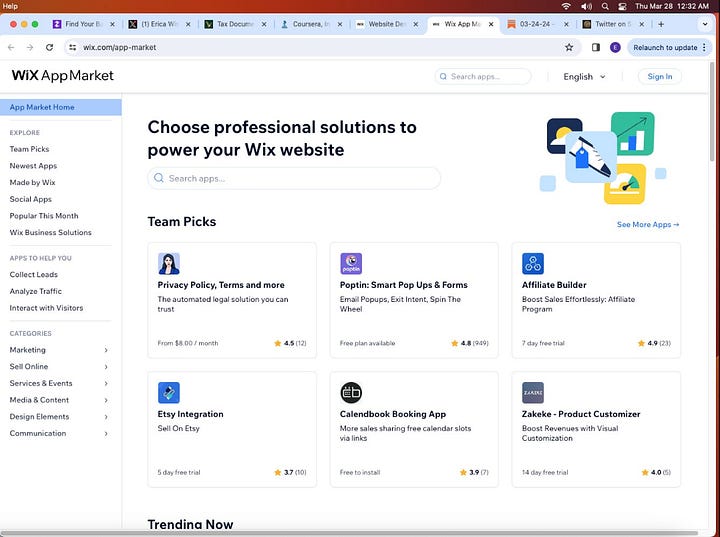Open the Calendbook Booking App icon
The width and height of the screenshot is (720, 537).
[351, 393]
